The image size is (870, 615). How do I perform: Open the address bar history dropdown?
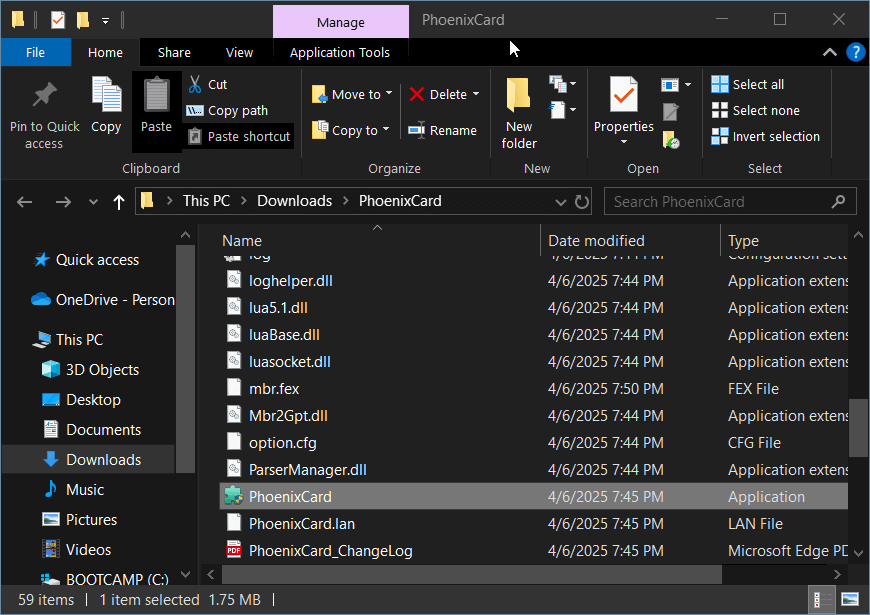click(x=561, y=202)
